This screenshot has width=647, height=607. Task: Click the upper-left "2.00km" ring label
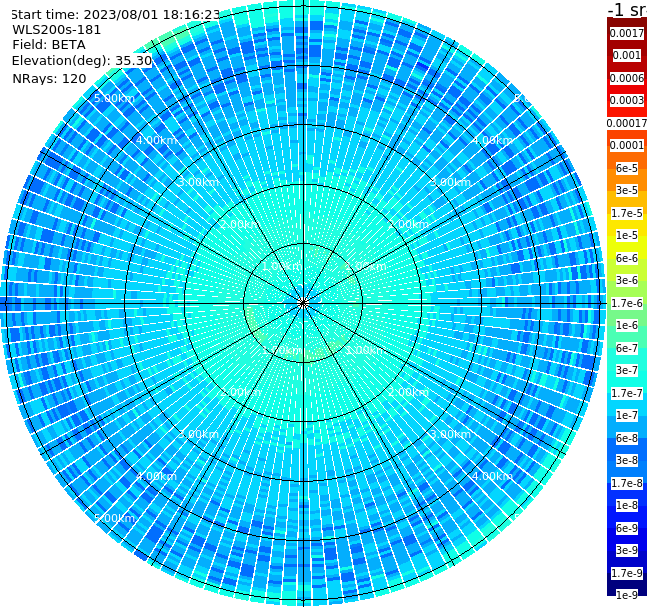point(240,224)
